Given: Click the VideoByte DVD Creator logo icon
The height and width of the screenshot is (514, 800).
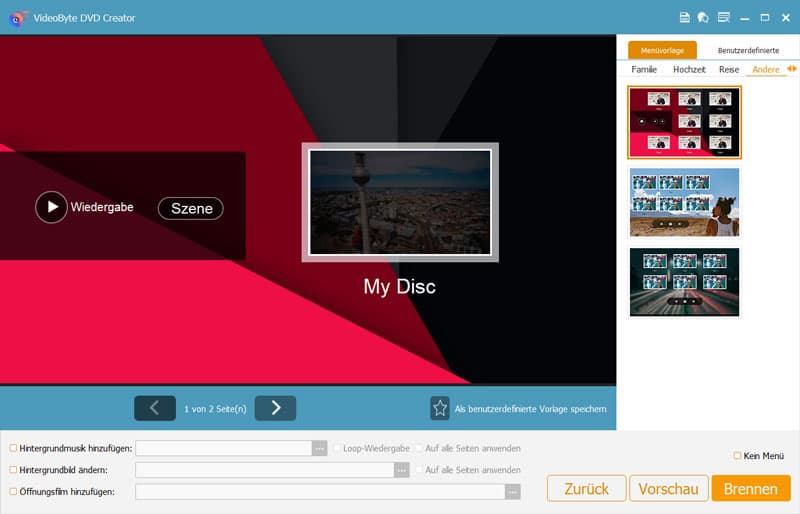Looking at the screenshot, I should click(x=17, y=18).
